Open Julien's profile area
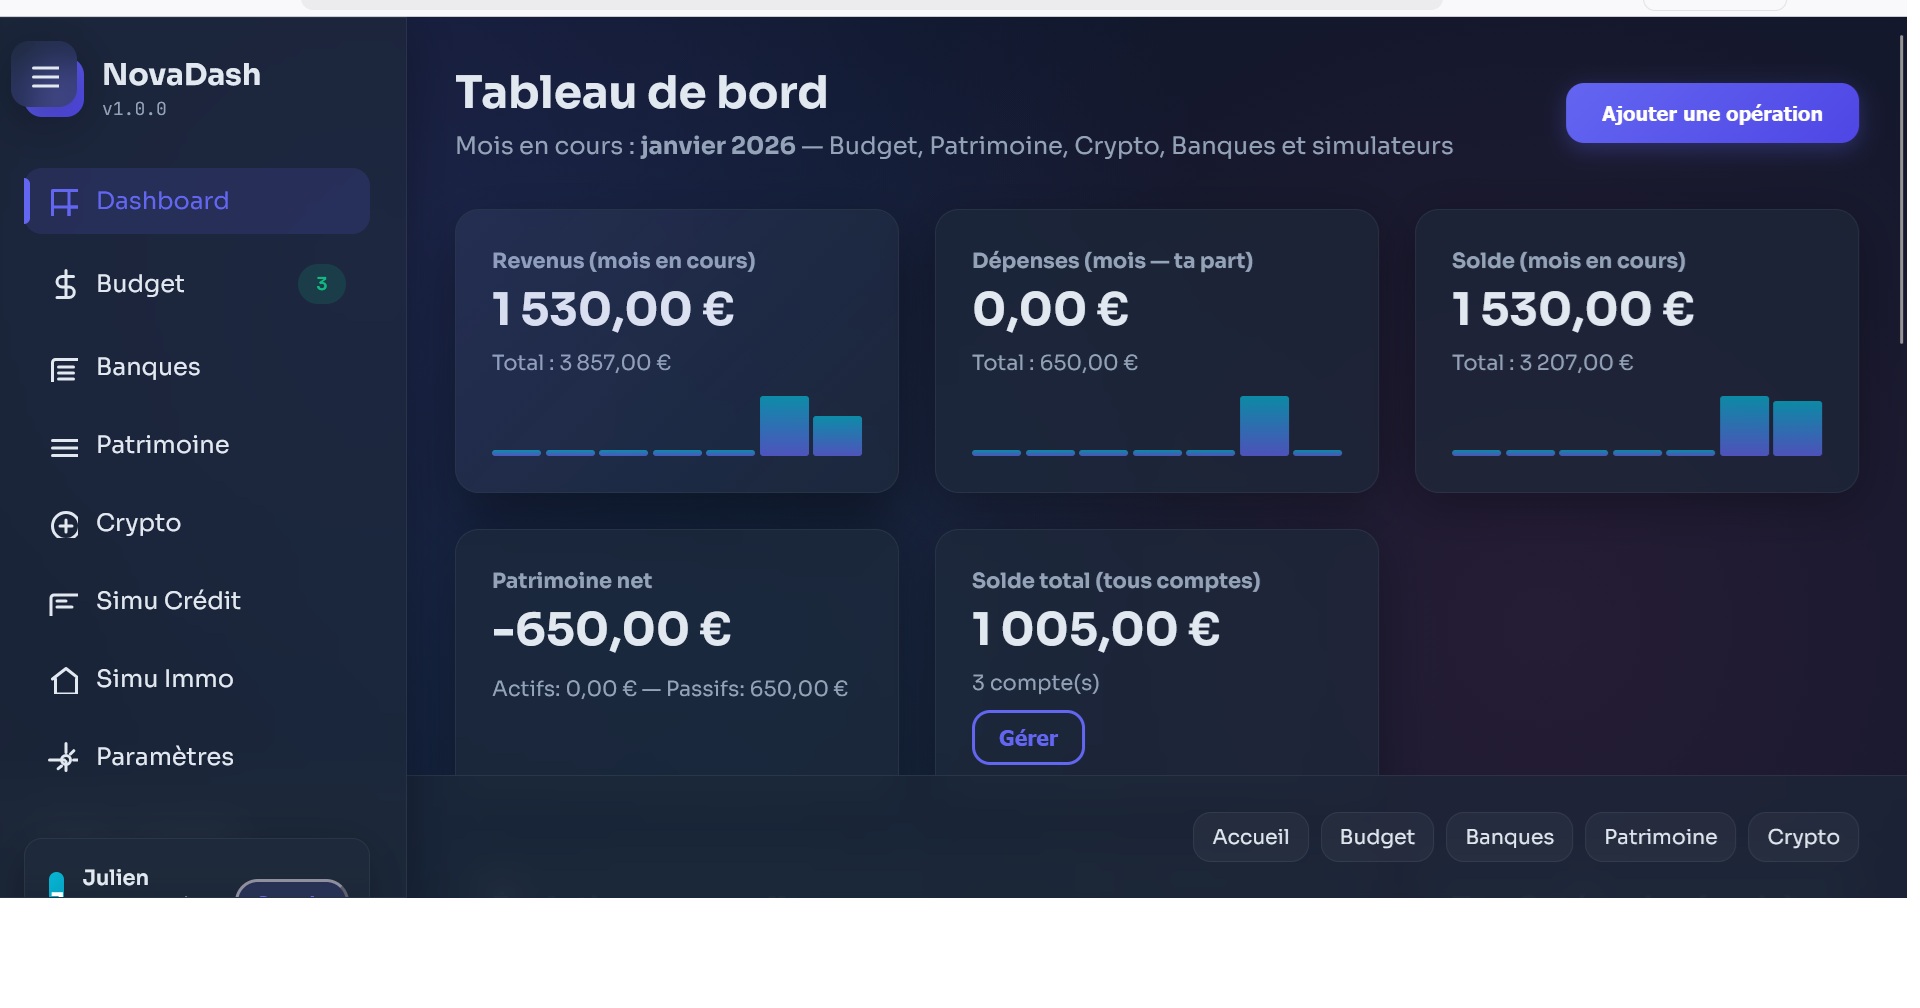 click(x=116, y=877)
